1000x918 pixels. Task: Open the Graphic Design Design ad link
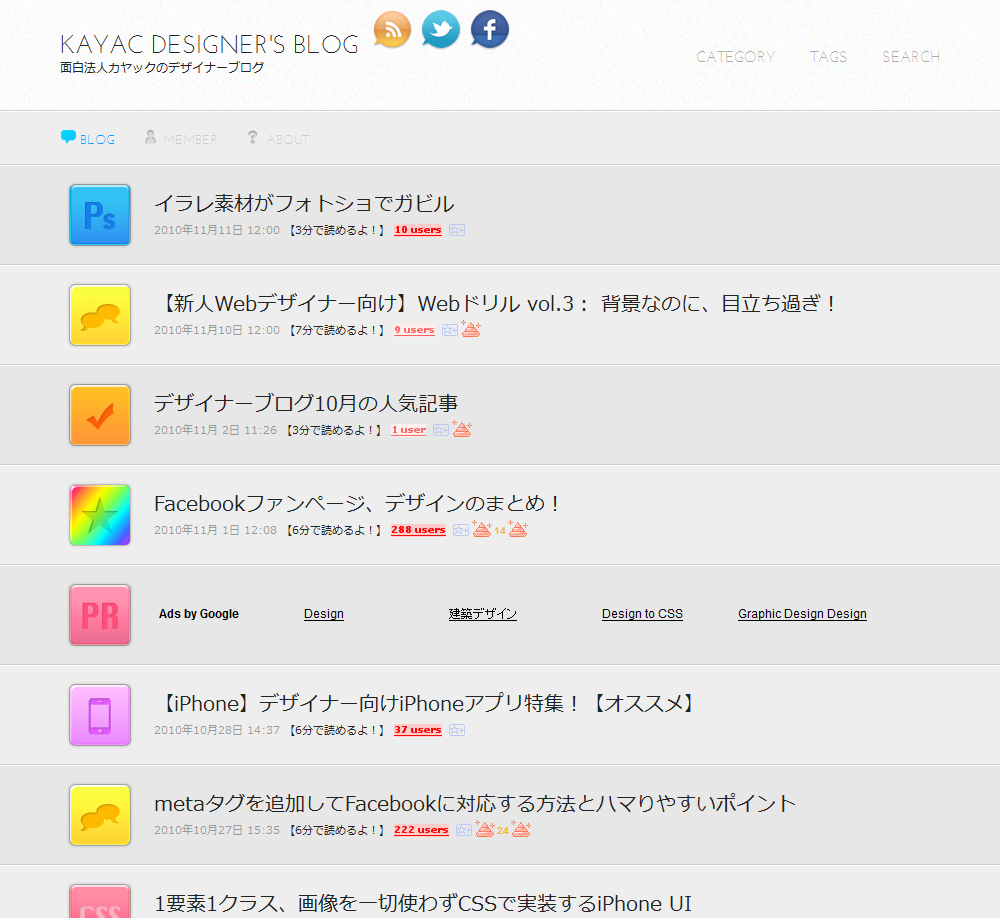(x=802, y=614)
